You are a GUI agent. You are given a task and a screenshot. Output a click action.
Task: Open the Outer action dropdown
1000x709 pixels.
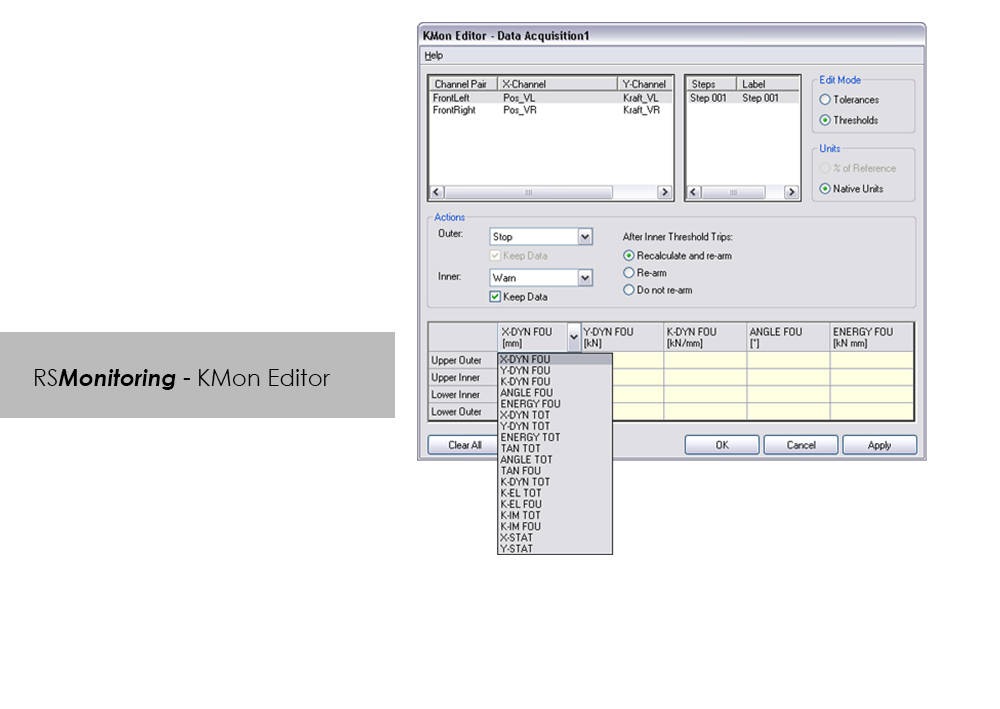pos(585,237)
